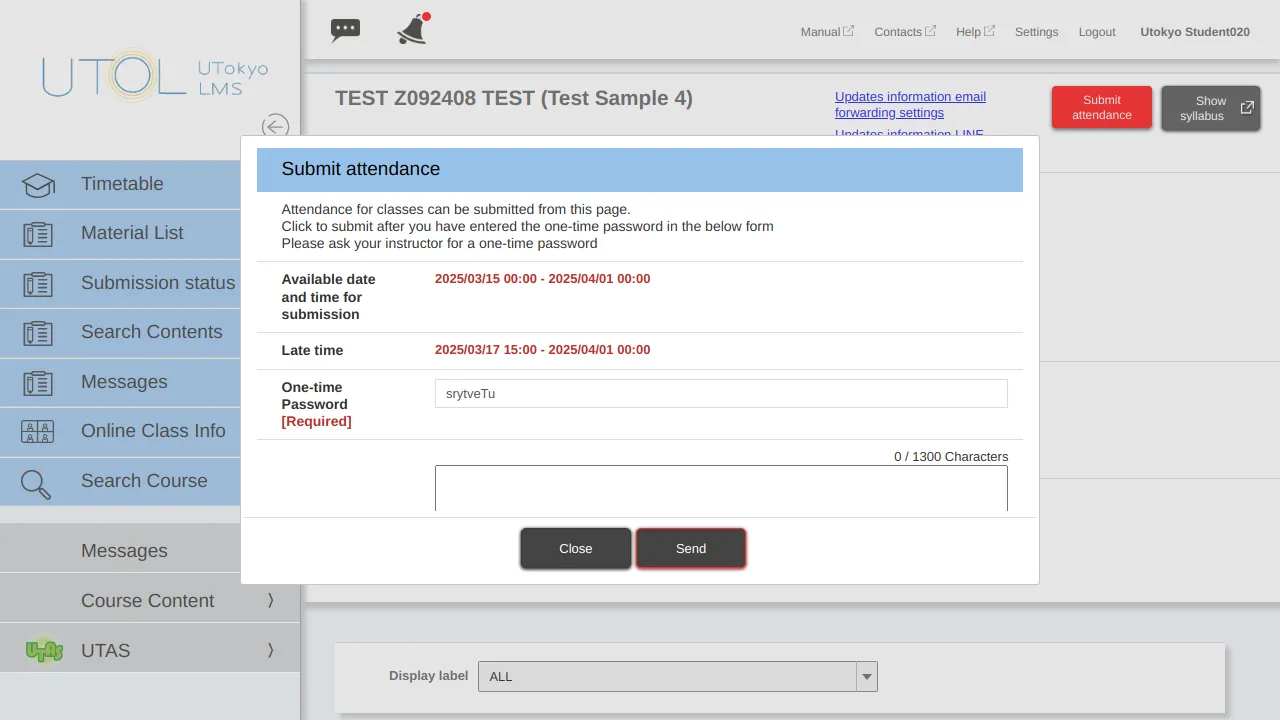Open the Display label dropdown
Screen dimensions: 1280x720
point(677,677)
